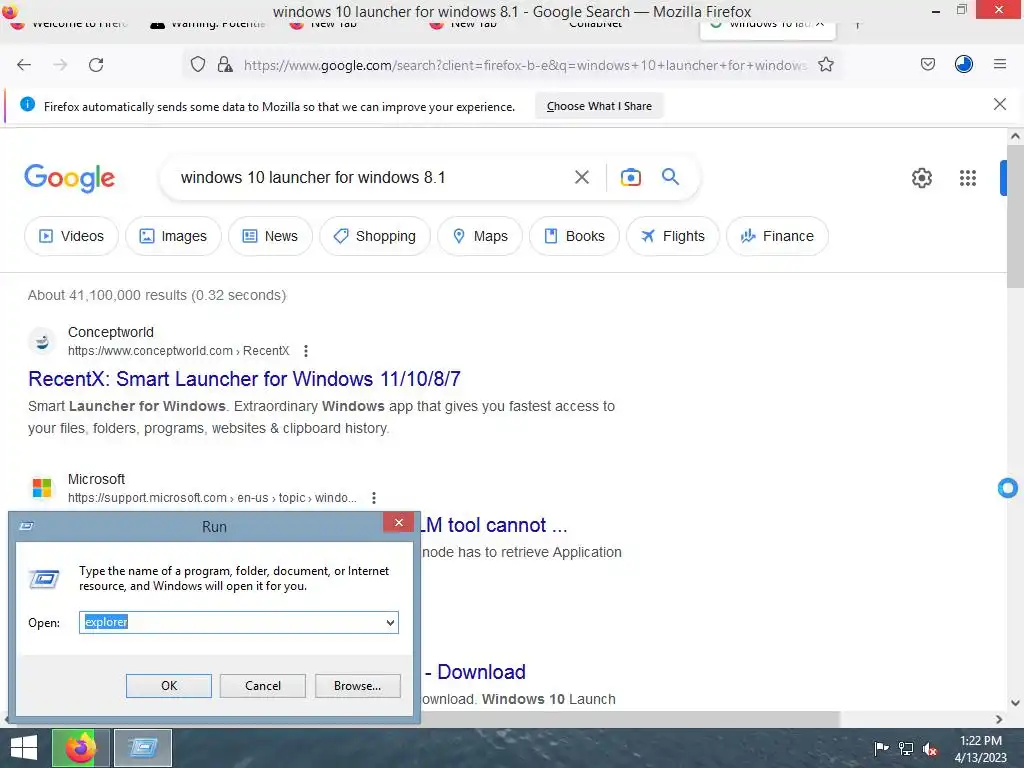Click Choose What I Share button
This screenshot has width=1024, height=768.
click(599, 106)
